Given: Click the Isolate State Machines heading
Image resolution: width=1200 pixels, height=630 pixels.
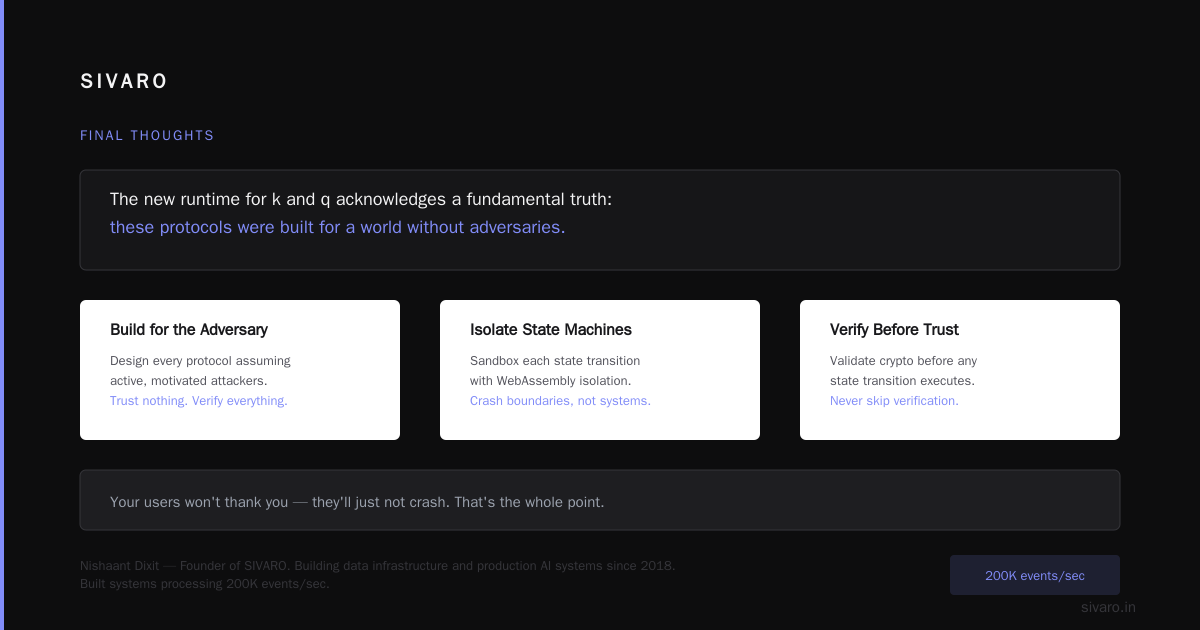Looking at the screenshot, I should coord(551,329).
